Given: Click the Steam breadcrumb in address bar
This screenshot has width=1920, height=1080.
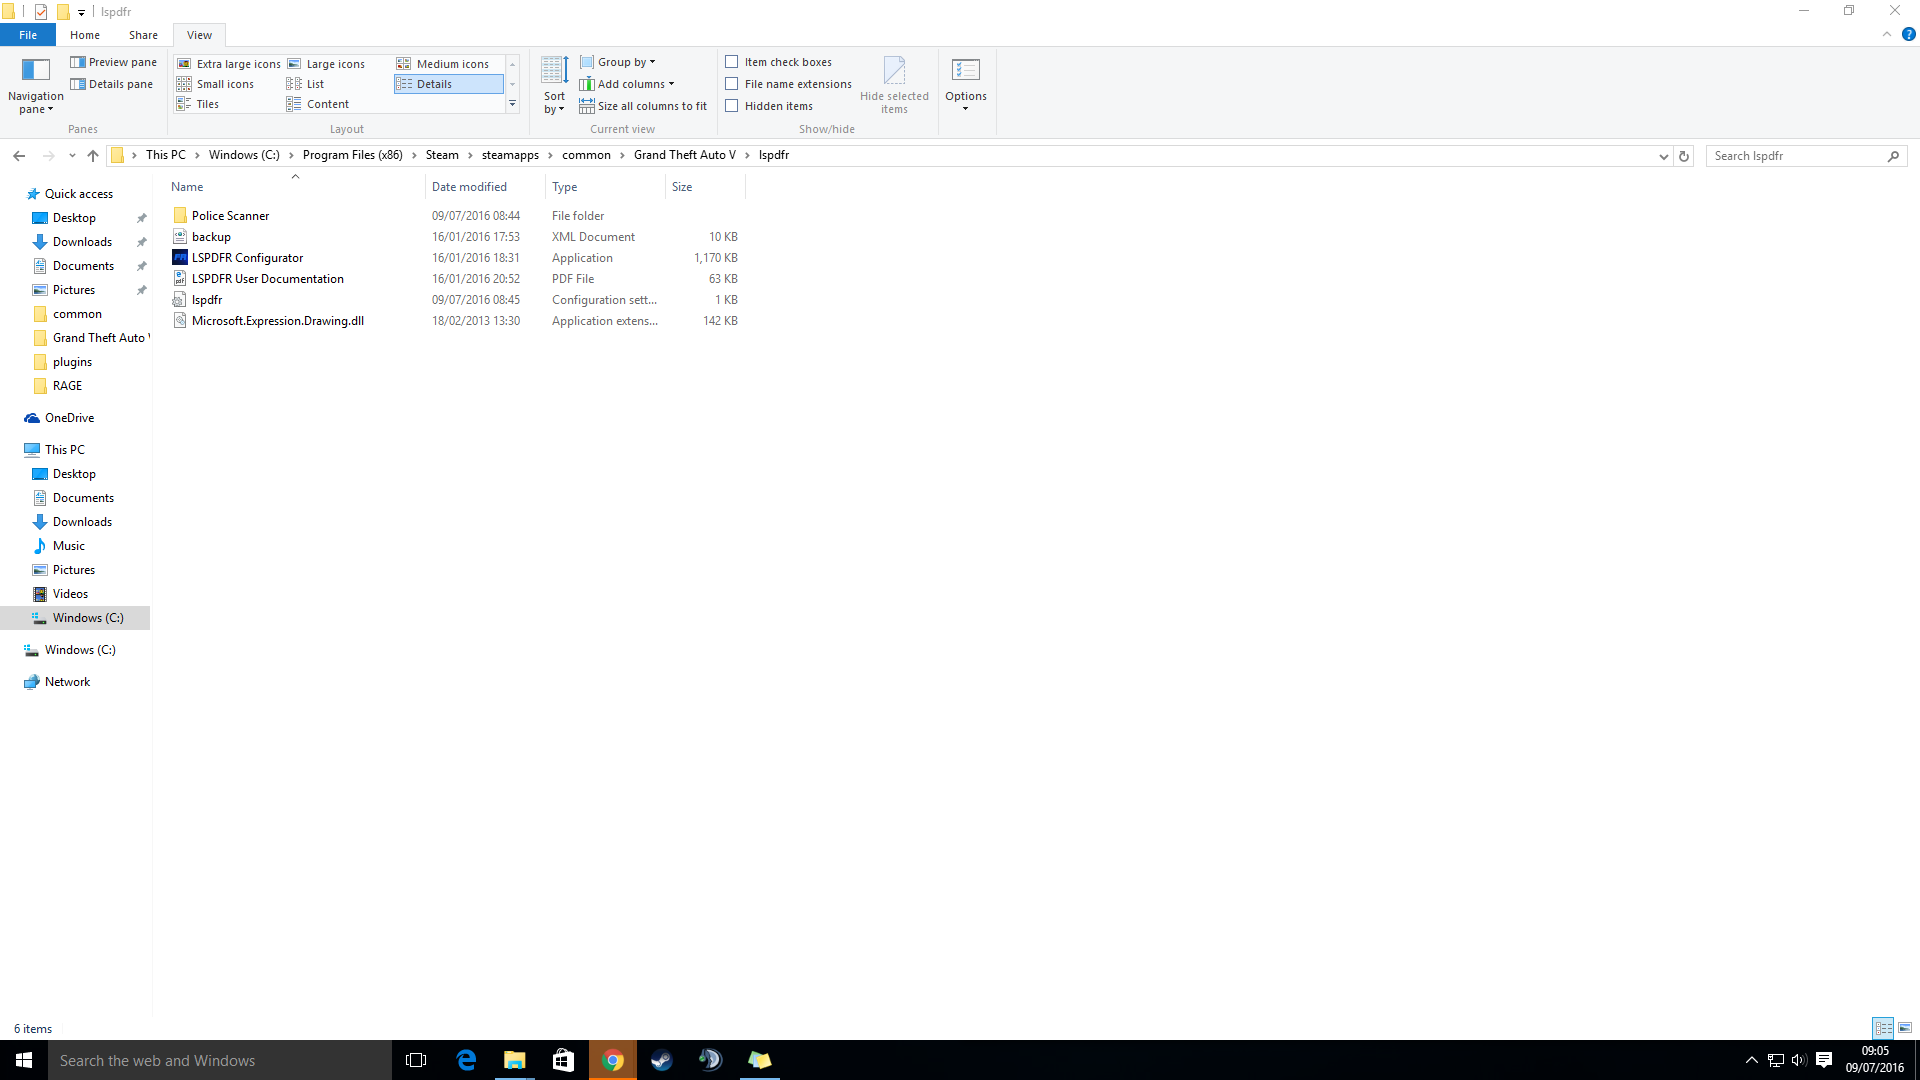Looking at the screenshot, I should pyautogui.click(x=442, y=155).
